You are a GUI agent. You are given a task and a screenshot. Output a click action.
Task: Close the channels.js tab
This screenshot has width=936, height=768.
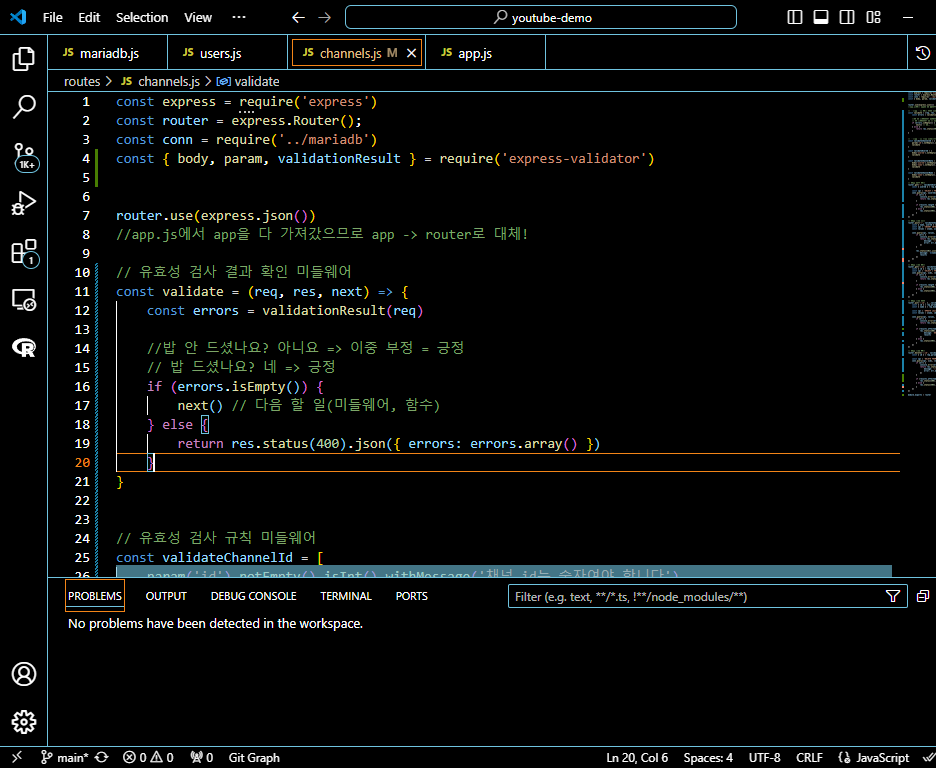[411, 53]
